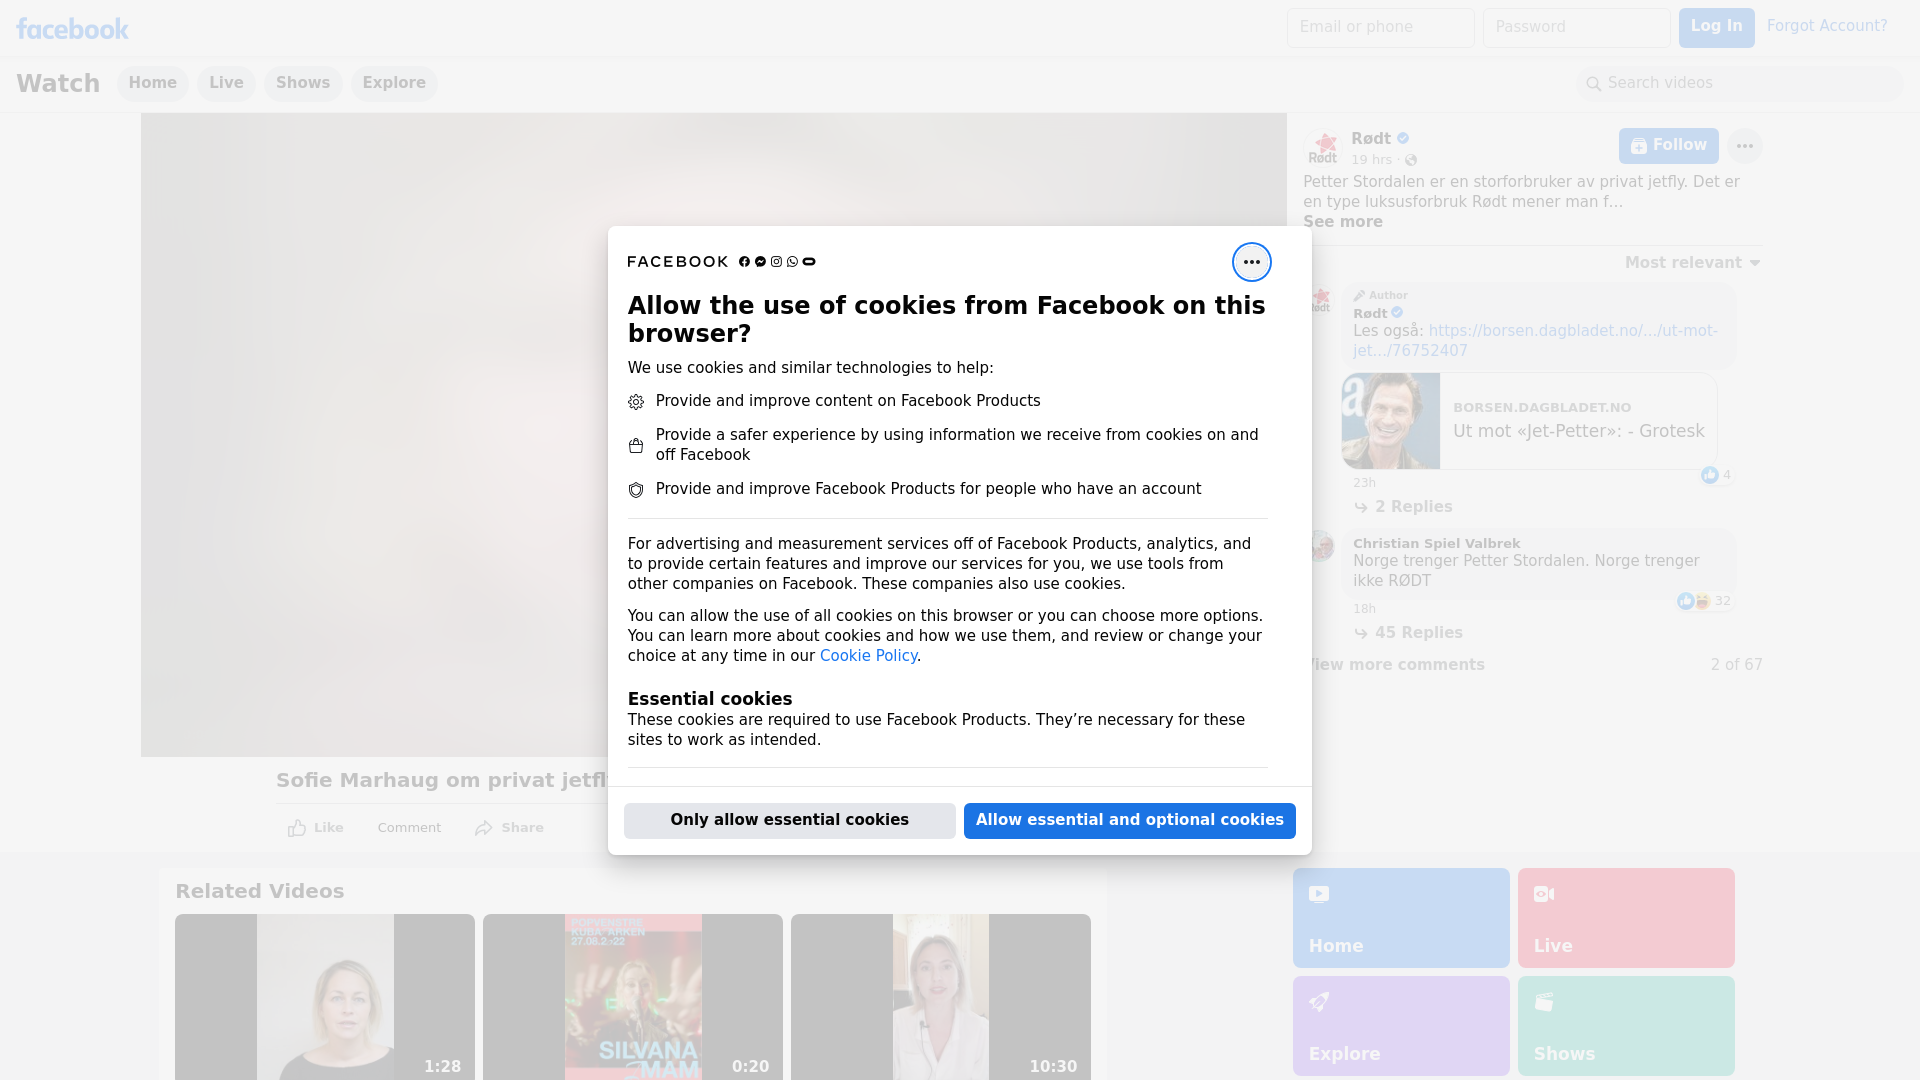Open the Rødt page avatar
The width and height of the screenshot is (1920, 1080).
click(x=1322, y=148)
